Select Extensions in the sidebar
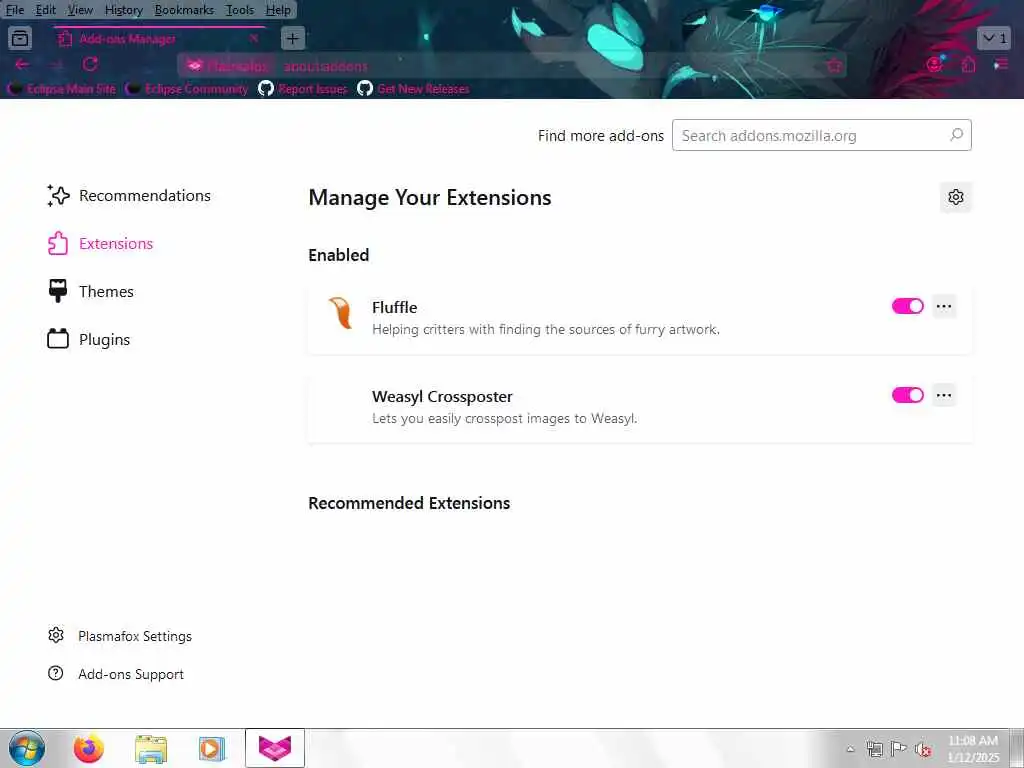1024x768 pixels. (100, 244)
